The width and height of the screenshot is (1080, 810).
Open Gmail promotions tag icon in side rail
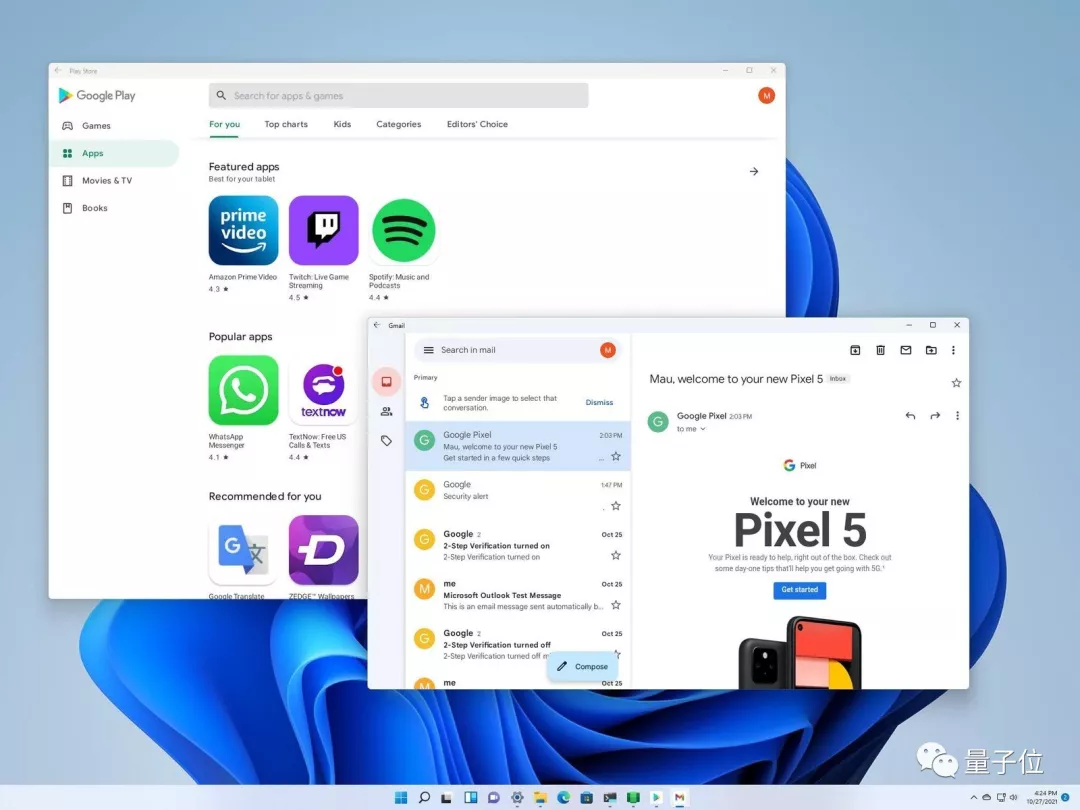(386, 441)
